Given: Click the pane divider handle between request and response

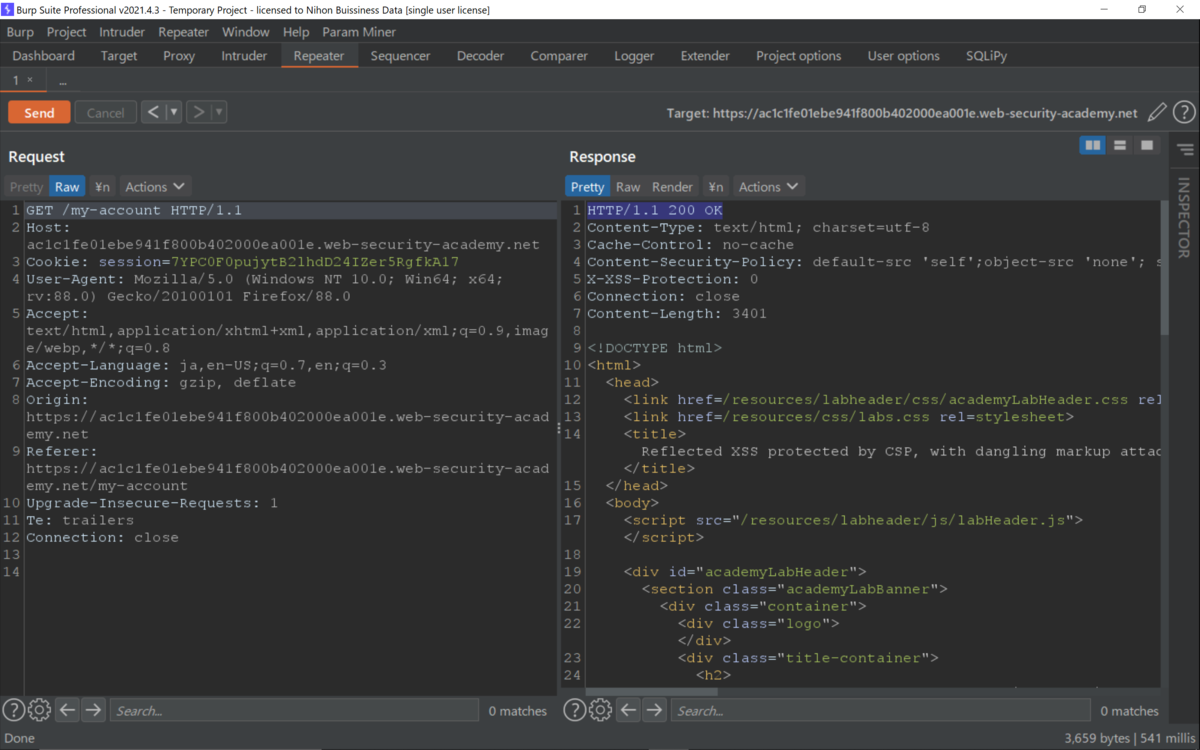Looking at the screenshot, I should (559, 428).
